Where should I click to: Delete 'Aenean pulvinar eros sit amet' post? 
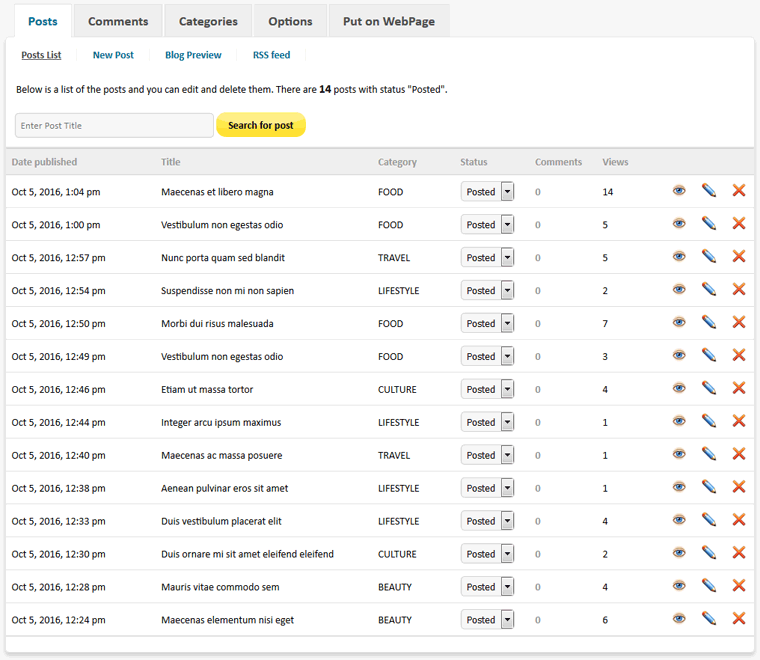coord(739,487)
